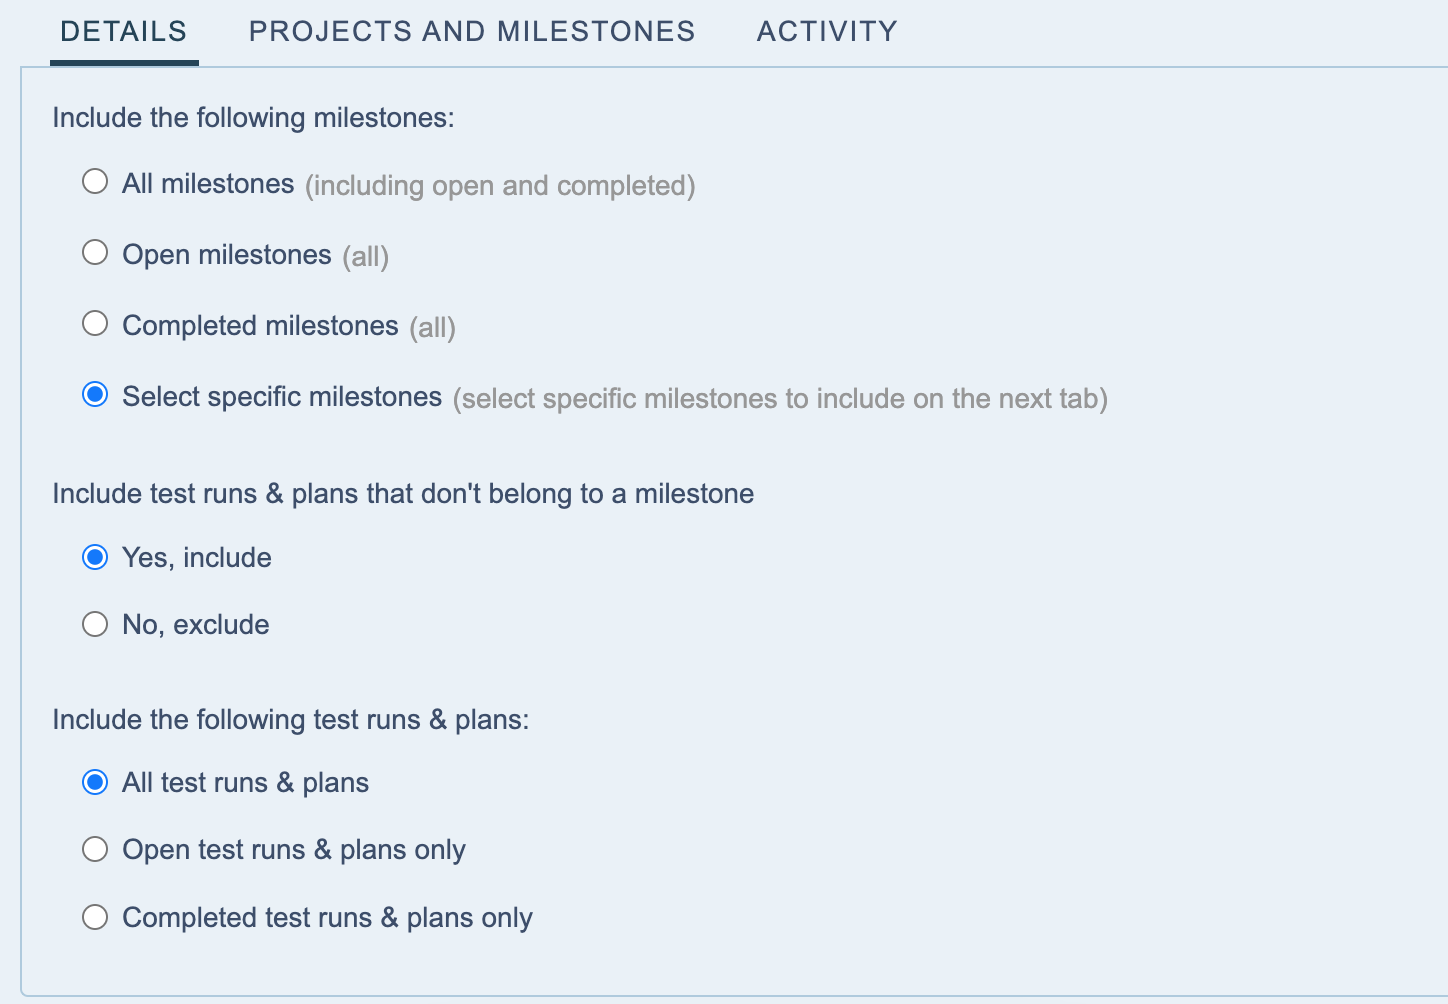Click the "(all)" hint beside Completed milestones
Image resolution: width=1448 pixels, height=1004 pixels.
pos(432,328)
